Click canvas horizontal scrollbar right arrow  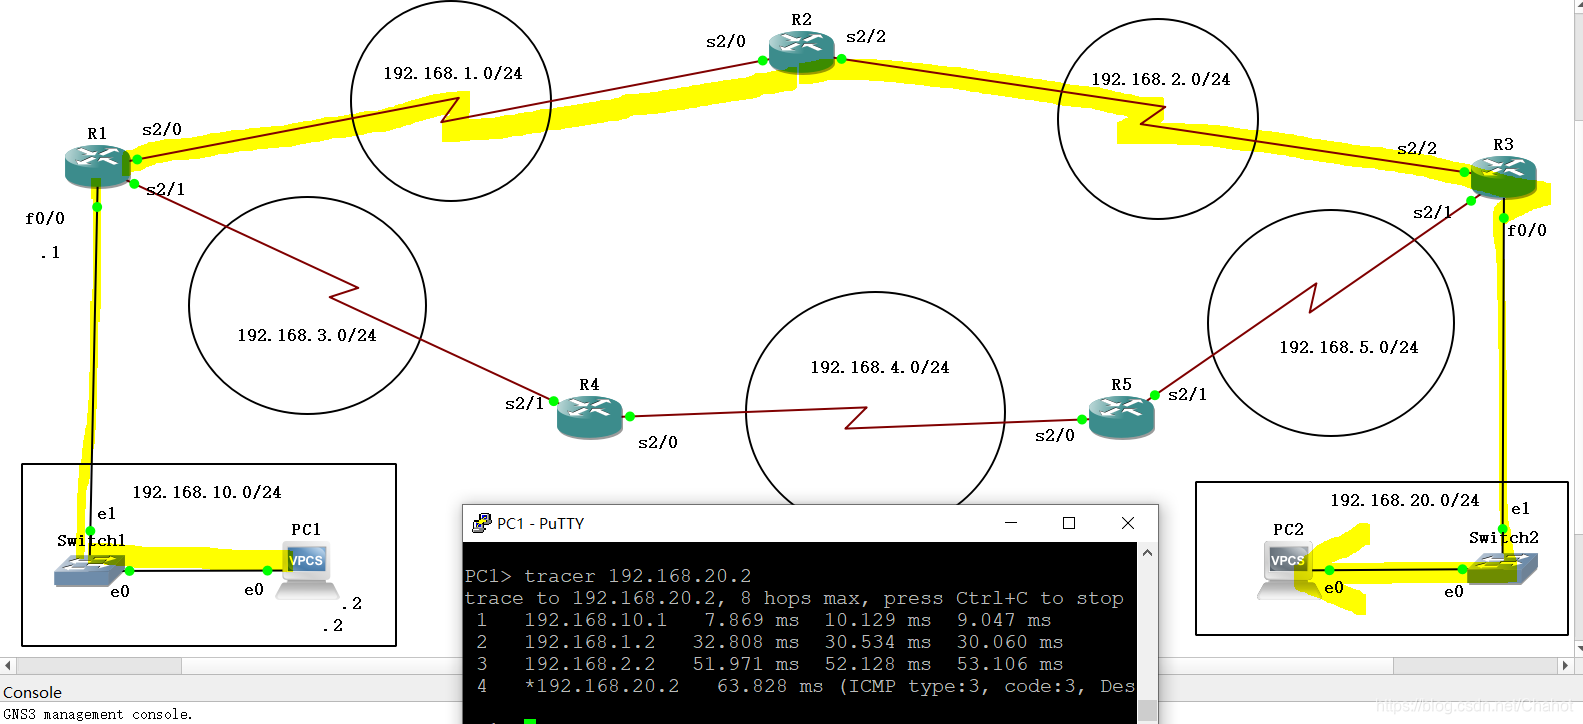pos(1565,665)
